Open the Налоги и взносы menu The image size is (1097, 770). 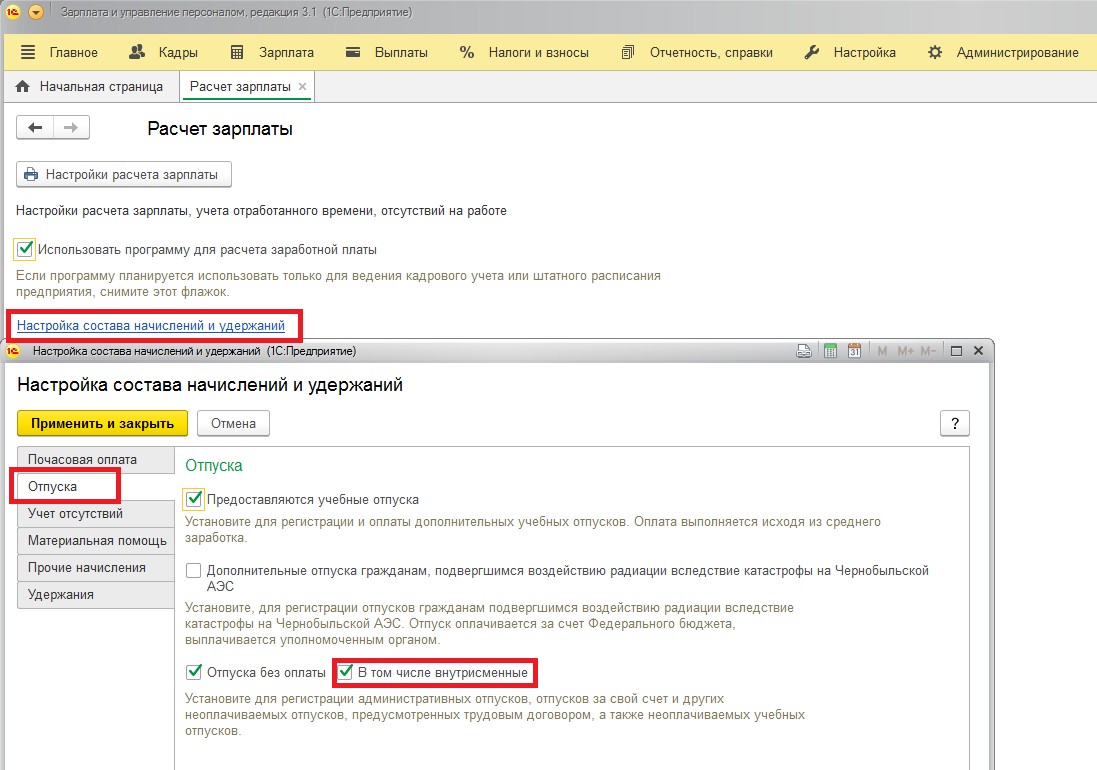pyautogui.click(x=524, y=52)
